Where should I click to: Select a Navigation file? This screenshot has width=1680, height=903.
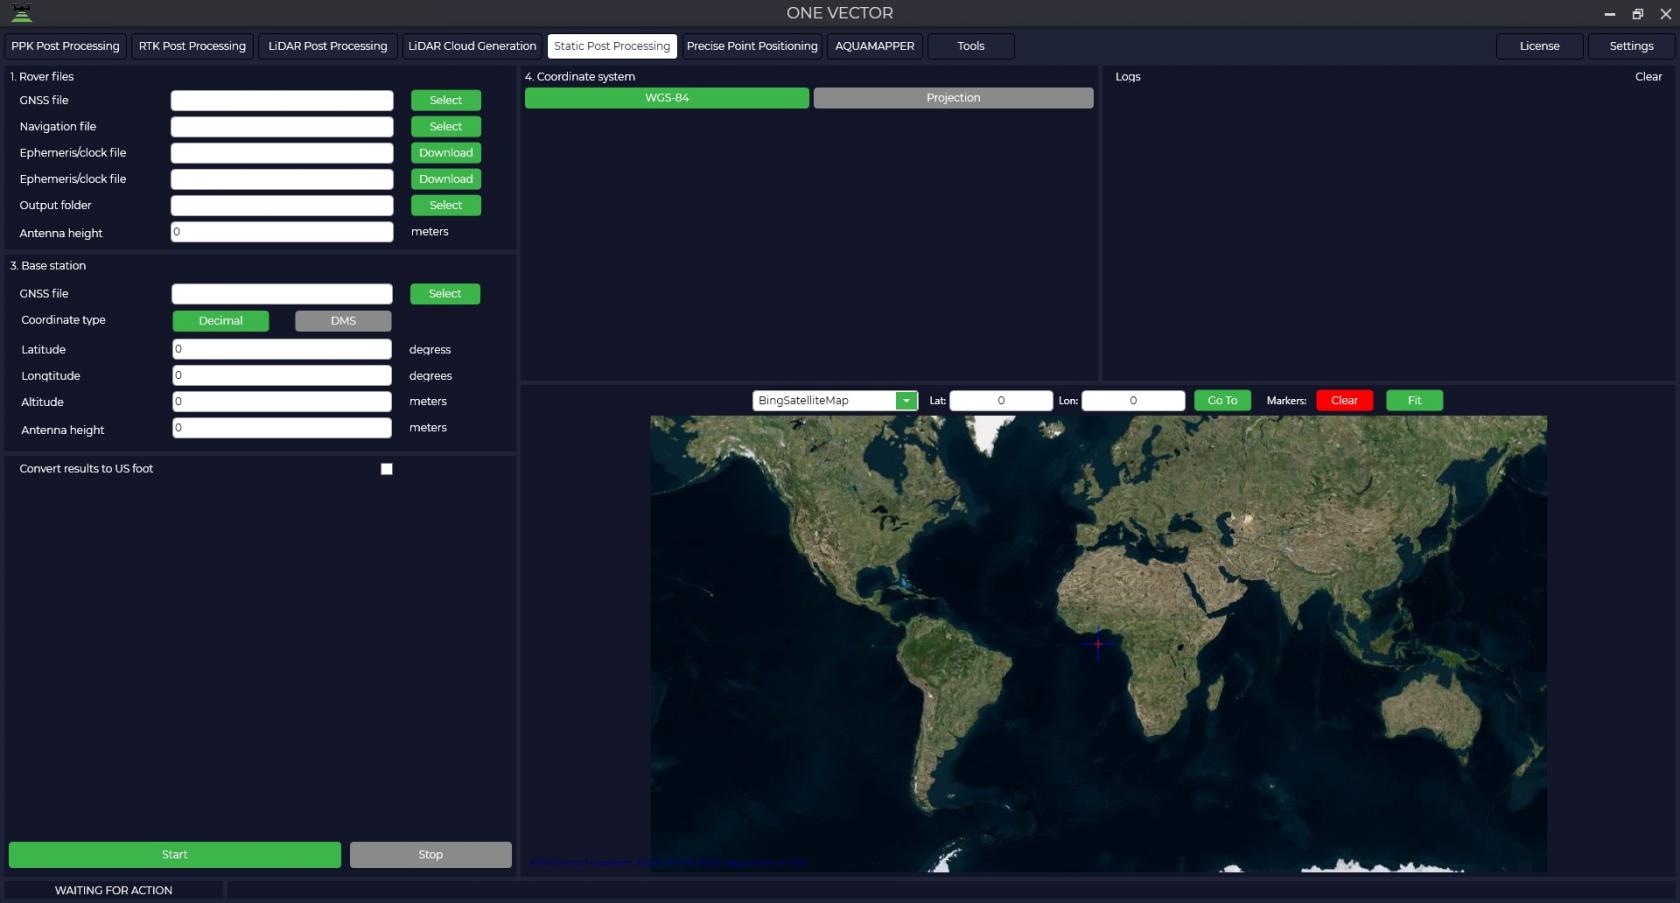(446, 127)
